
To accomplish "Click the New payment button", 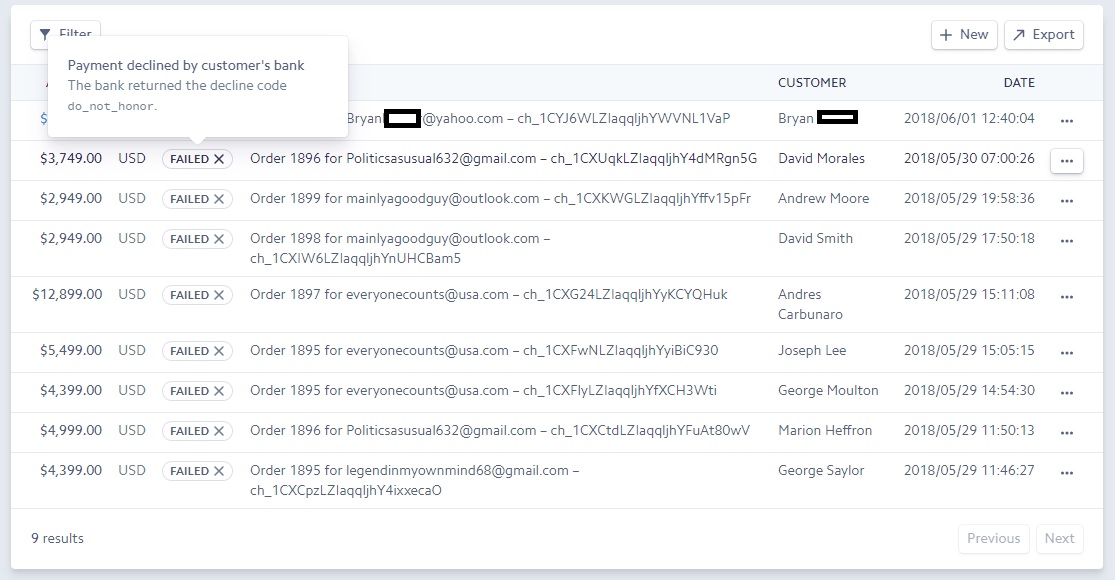I will (x=963, y=34).
